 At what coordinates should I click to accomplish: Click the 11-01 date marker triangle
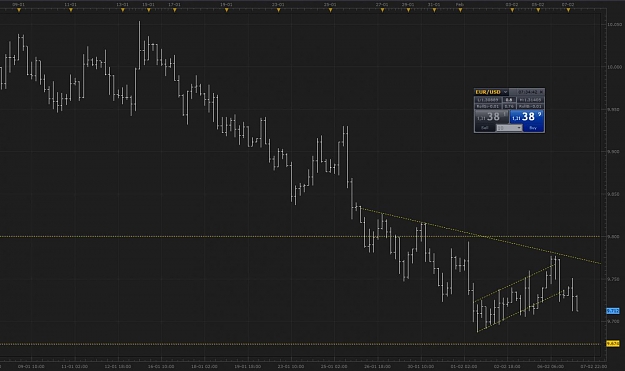[71, 10]
